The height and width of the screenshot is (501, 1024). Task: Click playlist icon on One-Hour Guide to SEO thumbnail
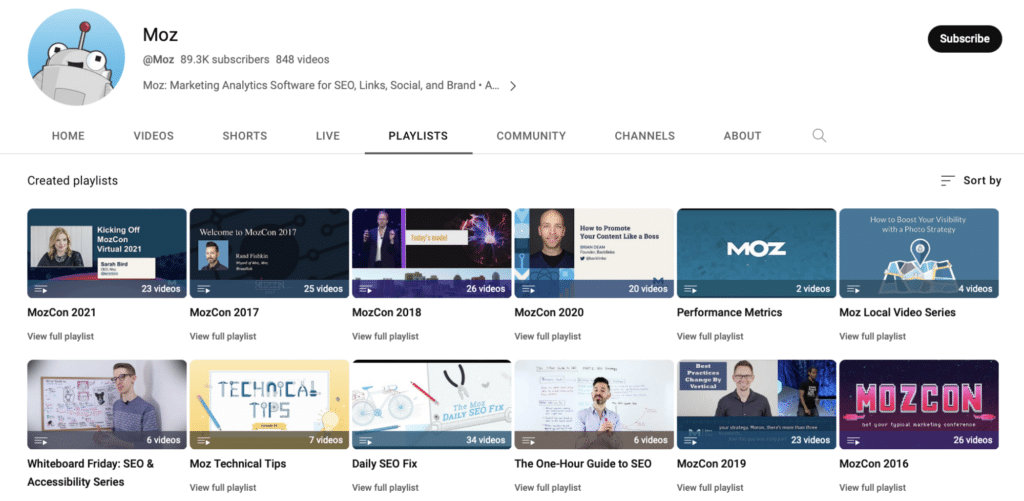(x=528, y=440)
